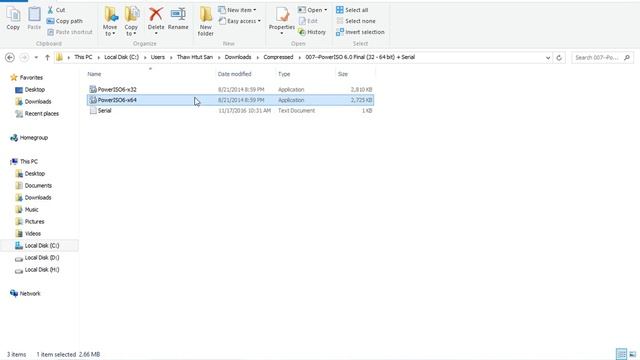This screenshot has height=360, width=640.
Task: Show file History
Action: (312, 32)
